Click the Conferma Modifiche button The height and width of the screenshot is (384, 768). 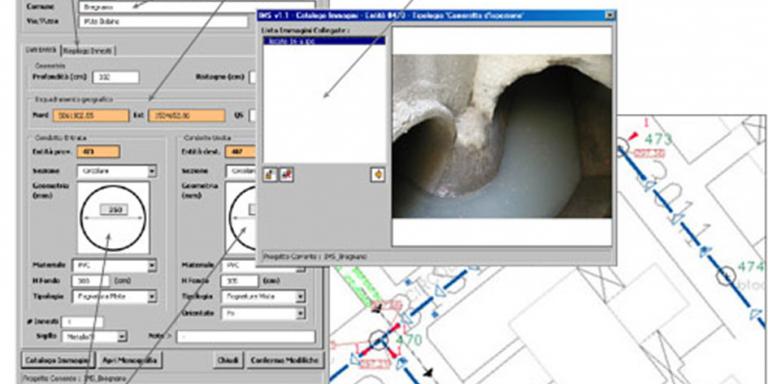pyautogui.click(x=285, y=360)
